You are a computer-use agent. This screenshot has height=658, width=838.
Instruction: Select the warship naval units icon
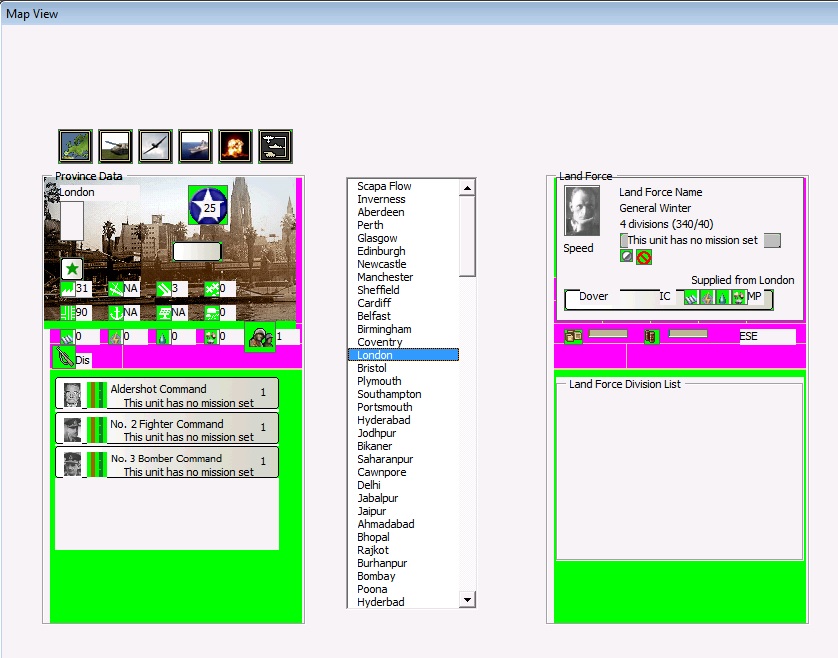point(195,146)
